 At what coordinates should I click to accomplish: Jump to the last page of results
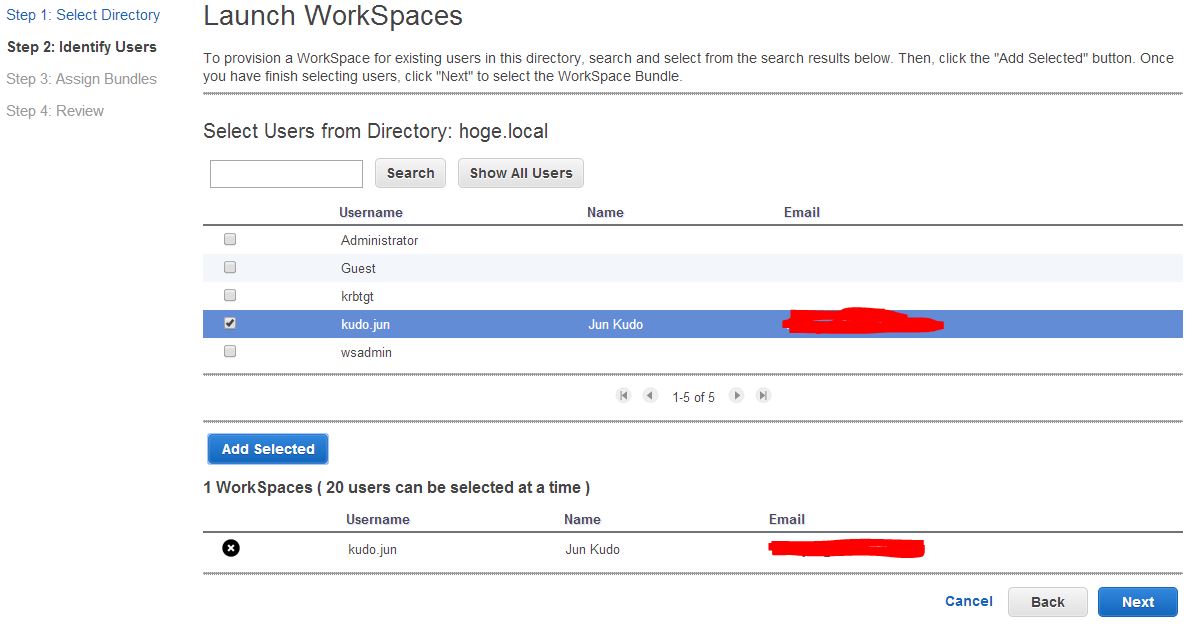pos(763,395)
